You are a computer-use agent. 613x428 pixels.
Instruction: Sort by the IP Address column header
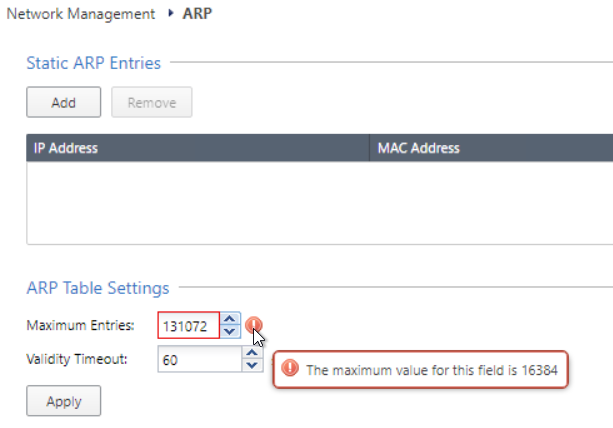198,148
